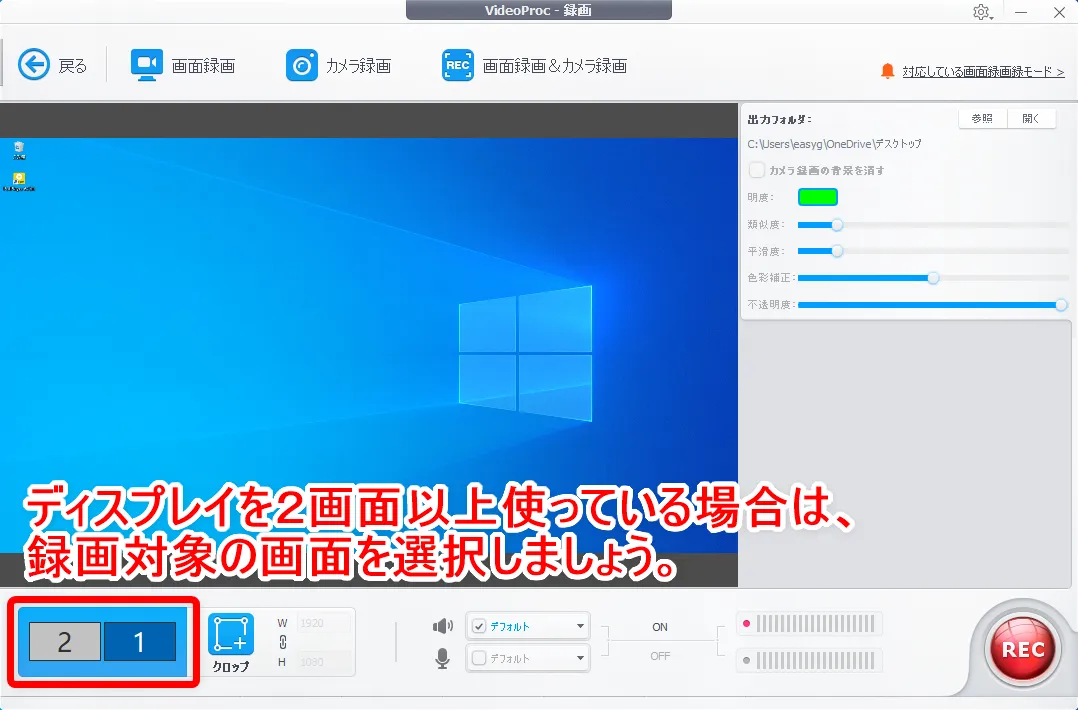This screenshot has height=710, width=1078.
Task: Select display 1 for recording
Action: pyautogui.click(x=140, y=641)
